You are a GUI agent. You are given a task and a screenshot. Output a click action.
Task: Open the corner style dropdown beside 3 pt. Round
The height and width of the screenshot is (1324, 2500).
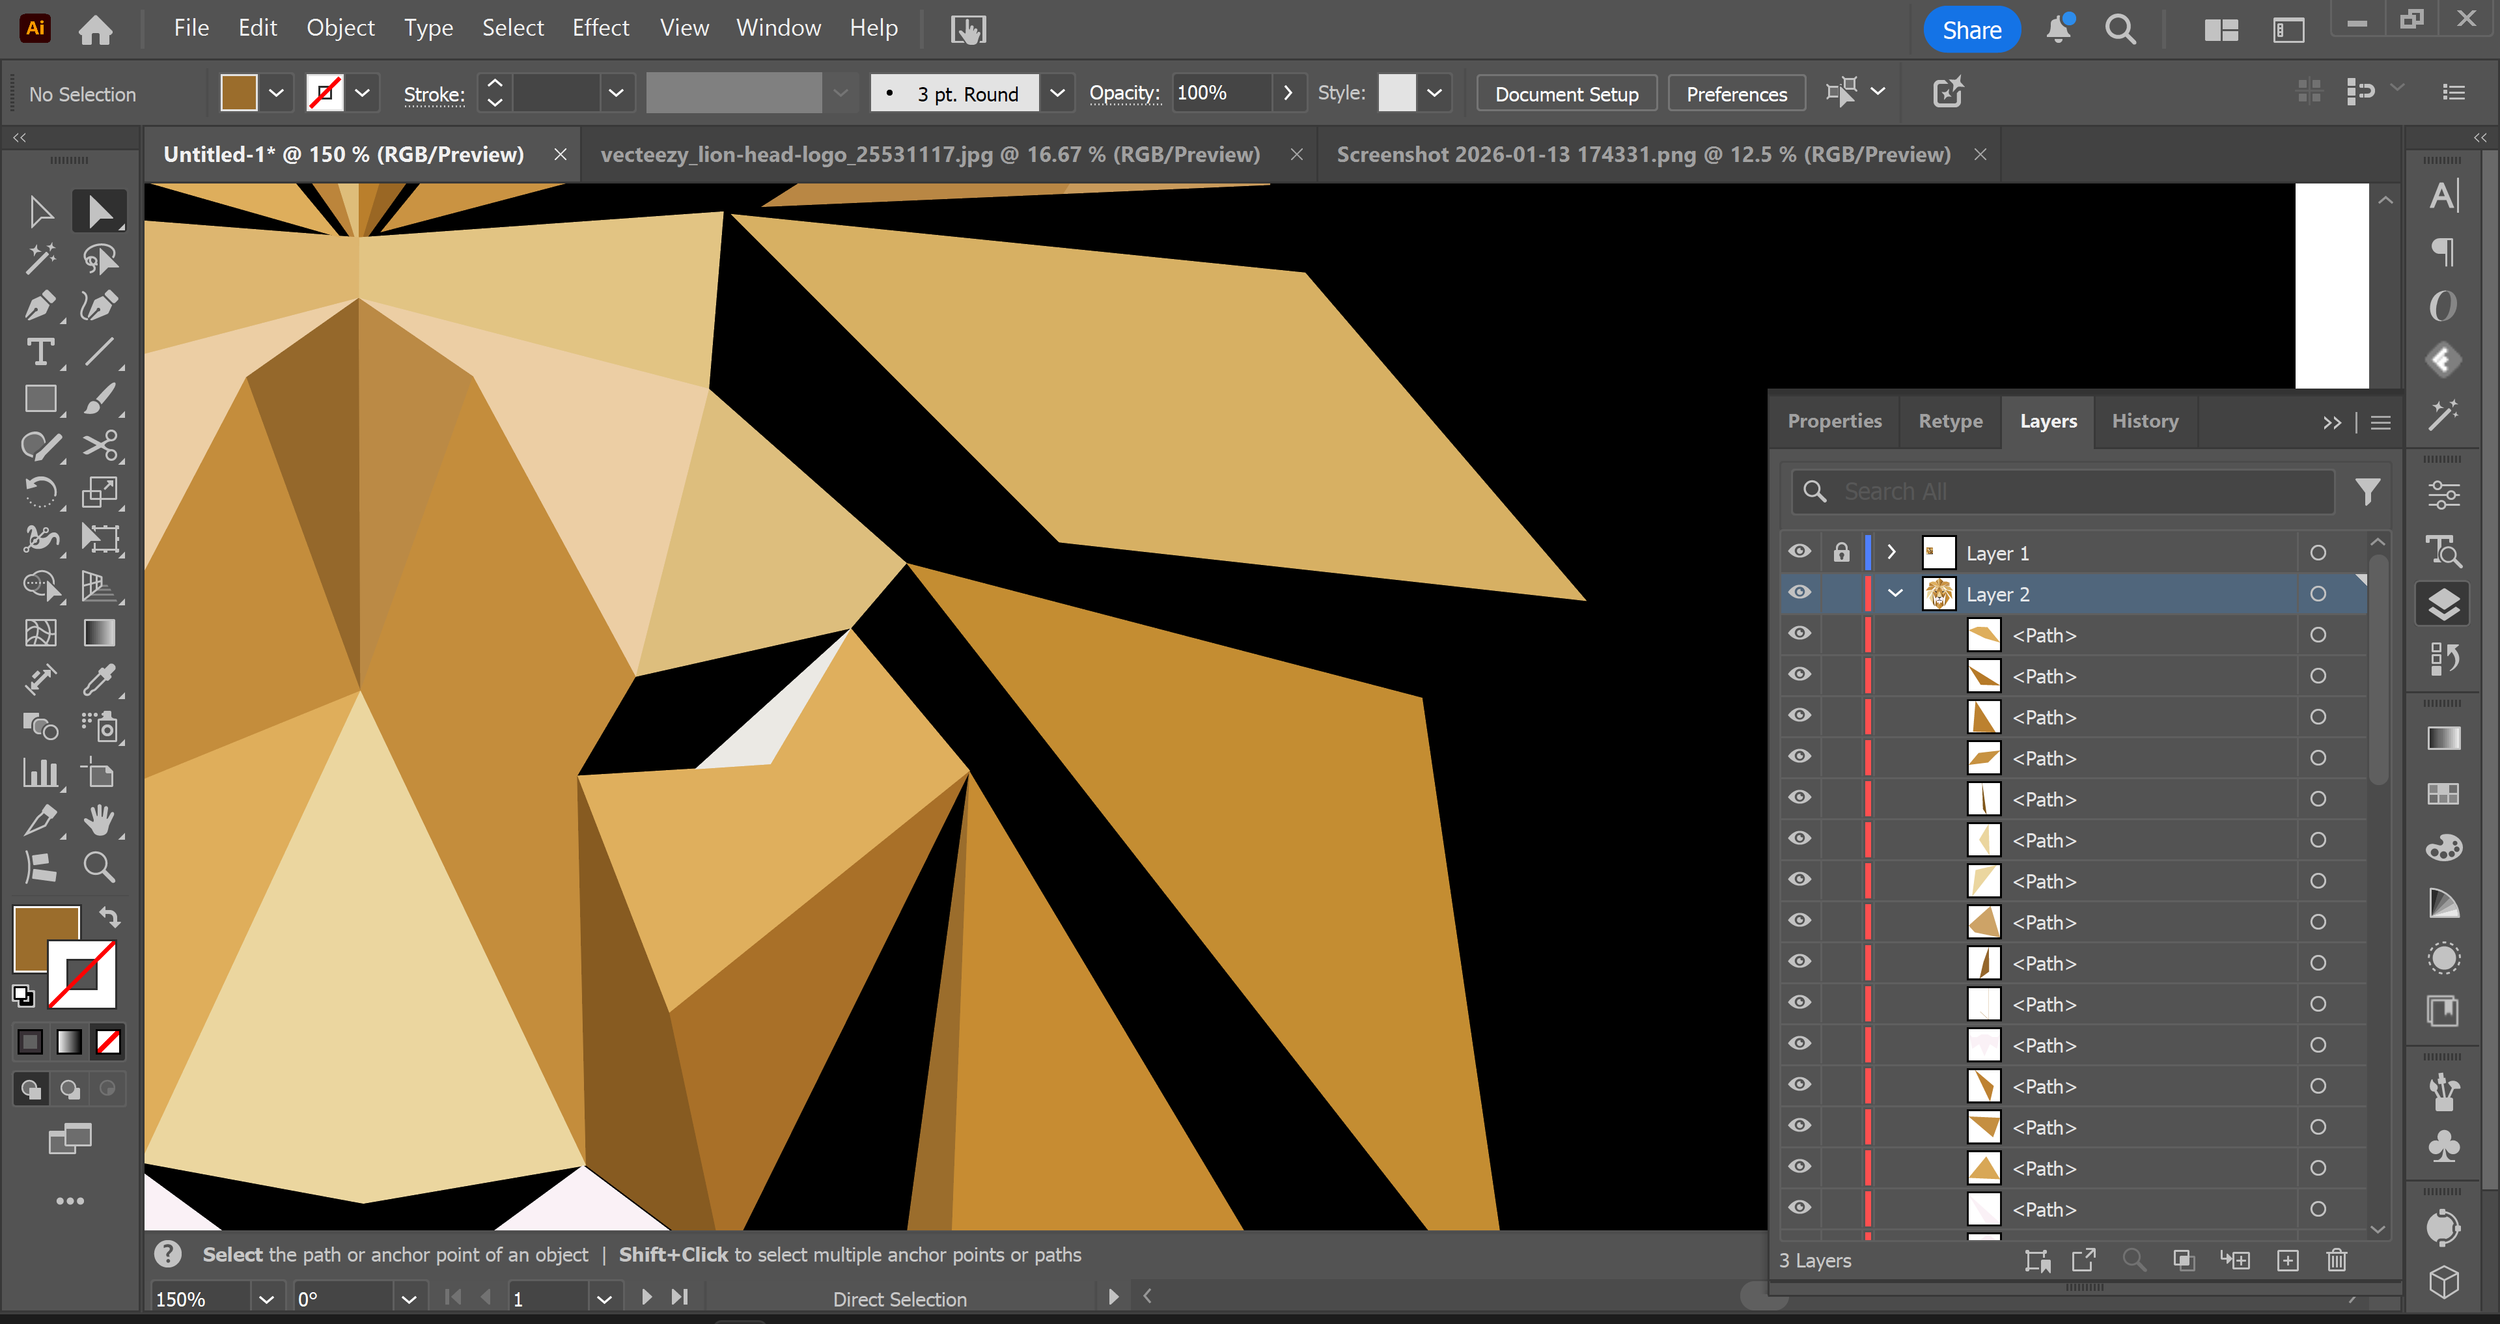[1057, 92]
